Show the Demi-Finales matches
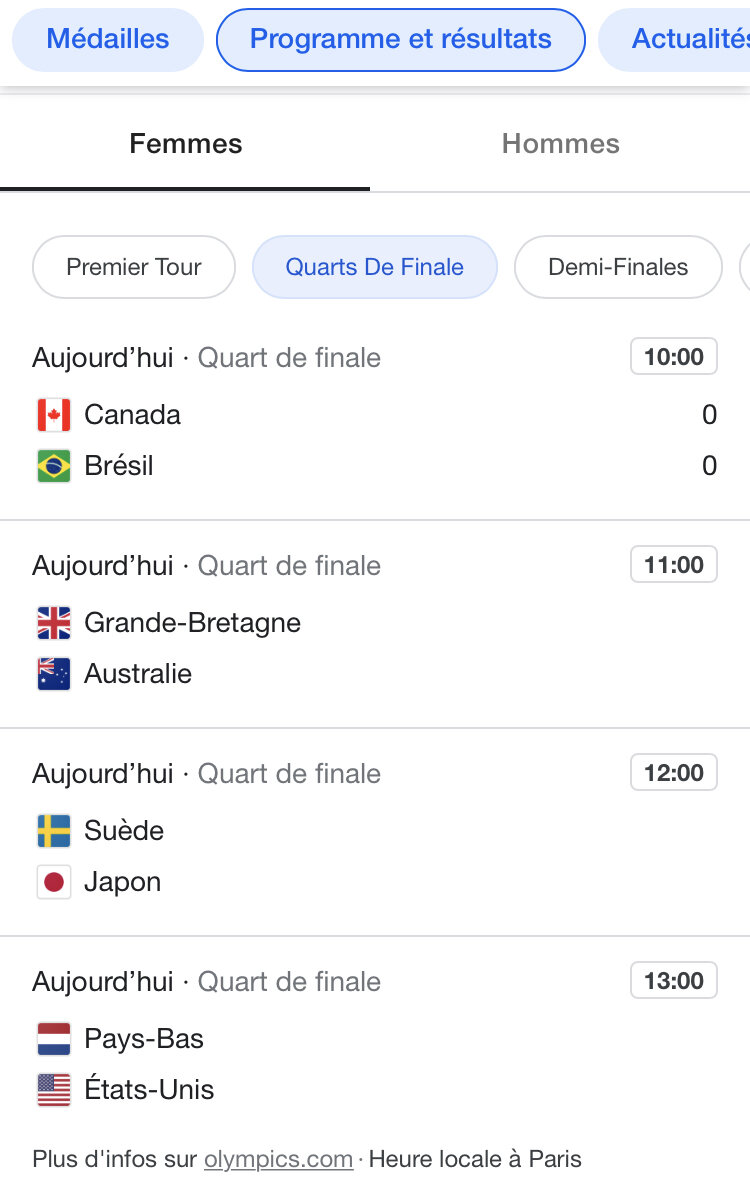The width and height of the screenshot is (750, 1181). tap(618, 267)
